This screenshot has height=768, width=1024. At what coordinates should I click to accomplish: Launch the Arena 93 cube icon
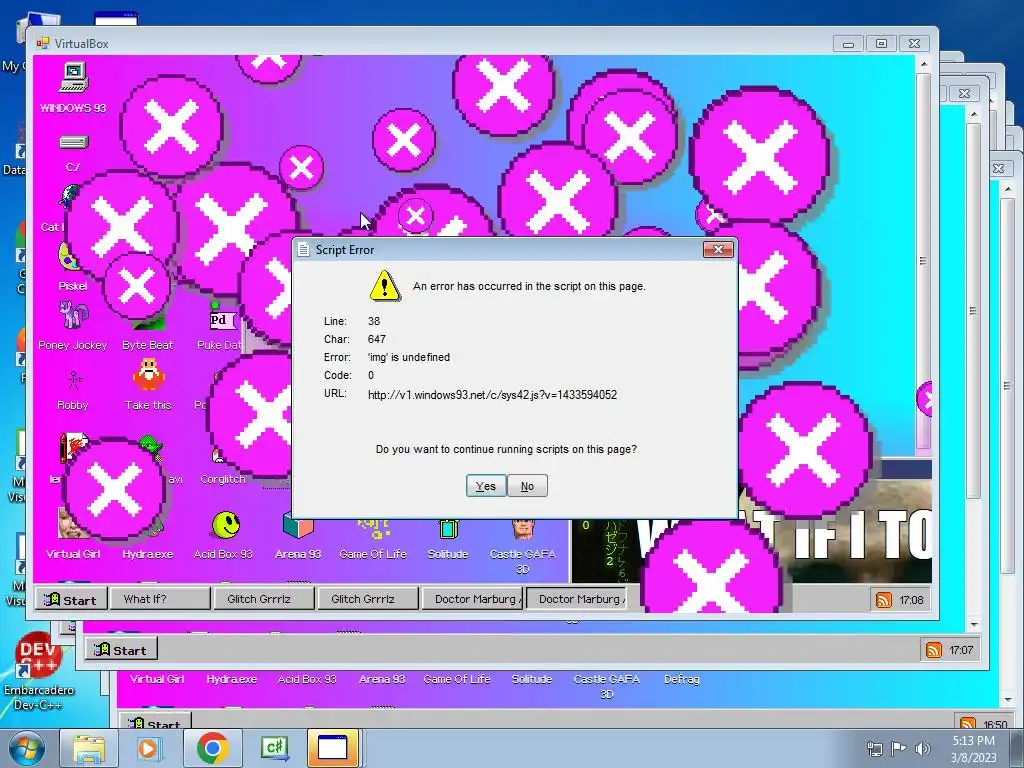tap(298, 526)
